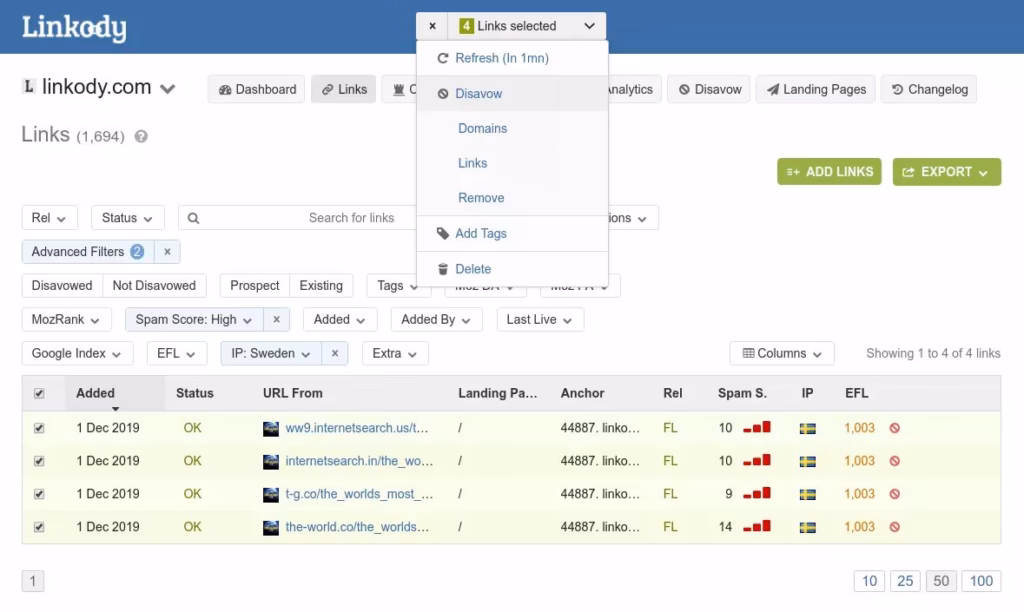Screen dimensions: 1024x612
Task: Click the help icon next to Links count
Action: (139, 135)
